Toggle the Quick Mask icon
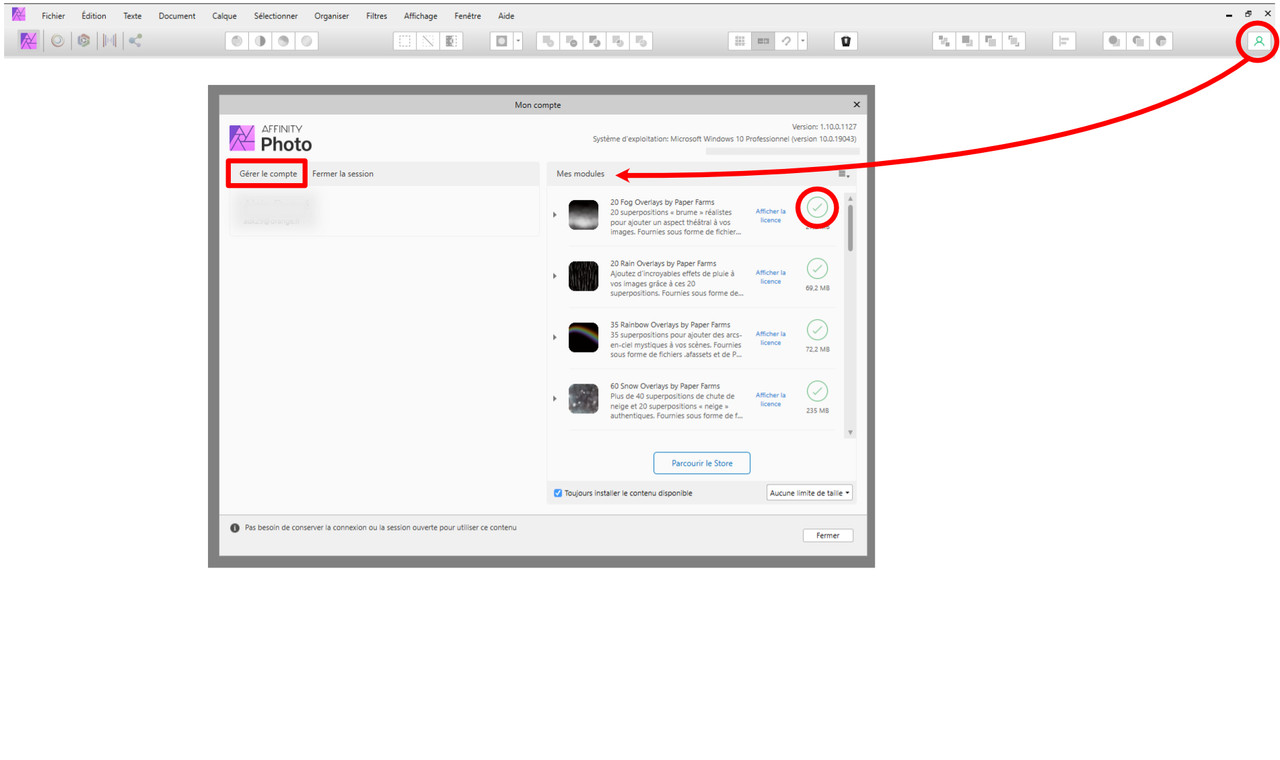The width and height of the screenshot is (1280, 760). (502, 41)
